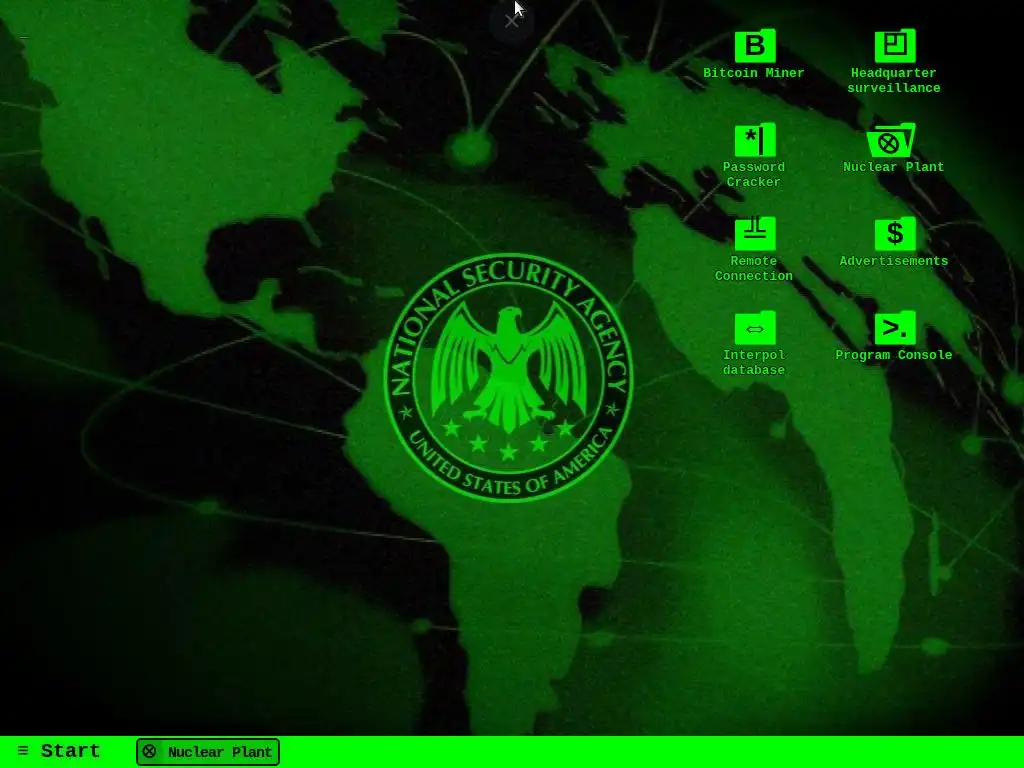Click the X close button at top
Viewport: 1024px width, 768px height.
pos(511,21)
